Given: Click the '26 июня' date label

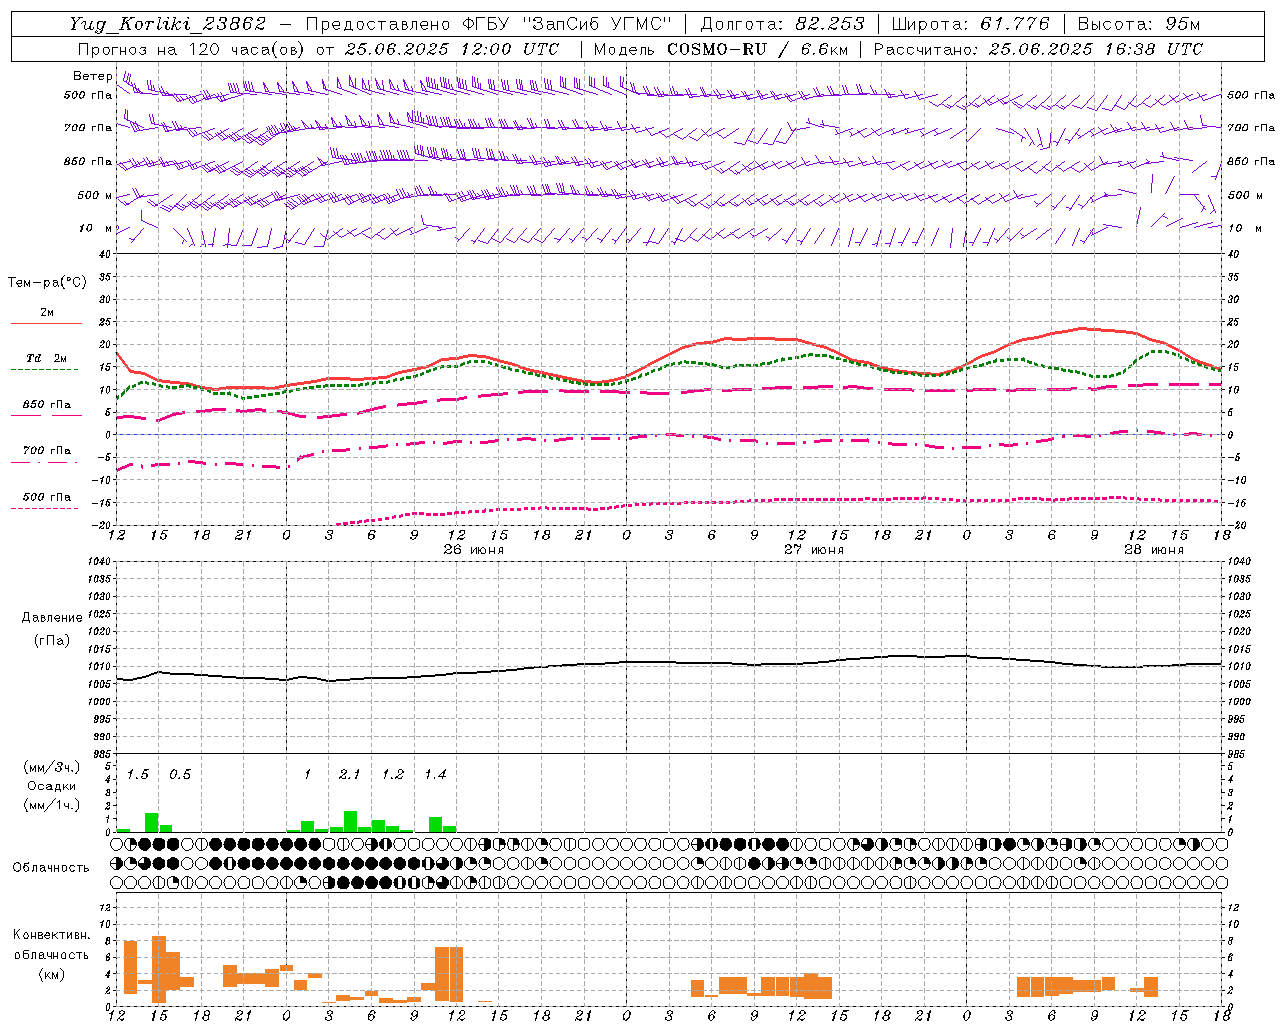Looking at the screenshot, I should point(474,550).
